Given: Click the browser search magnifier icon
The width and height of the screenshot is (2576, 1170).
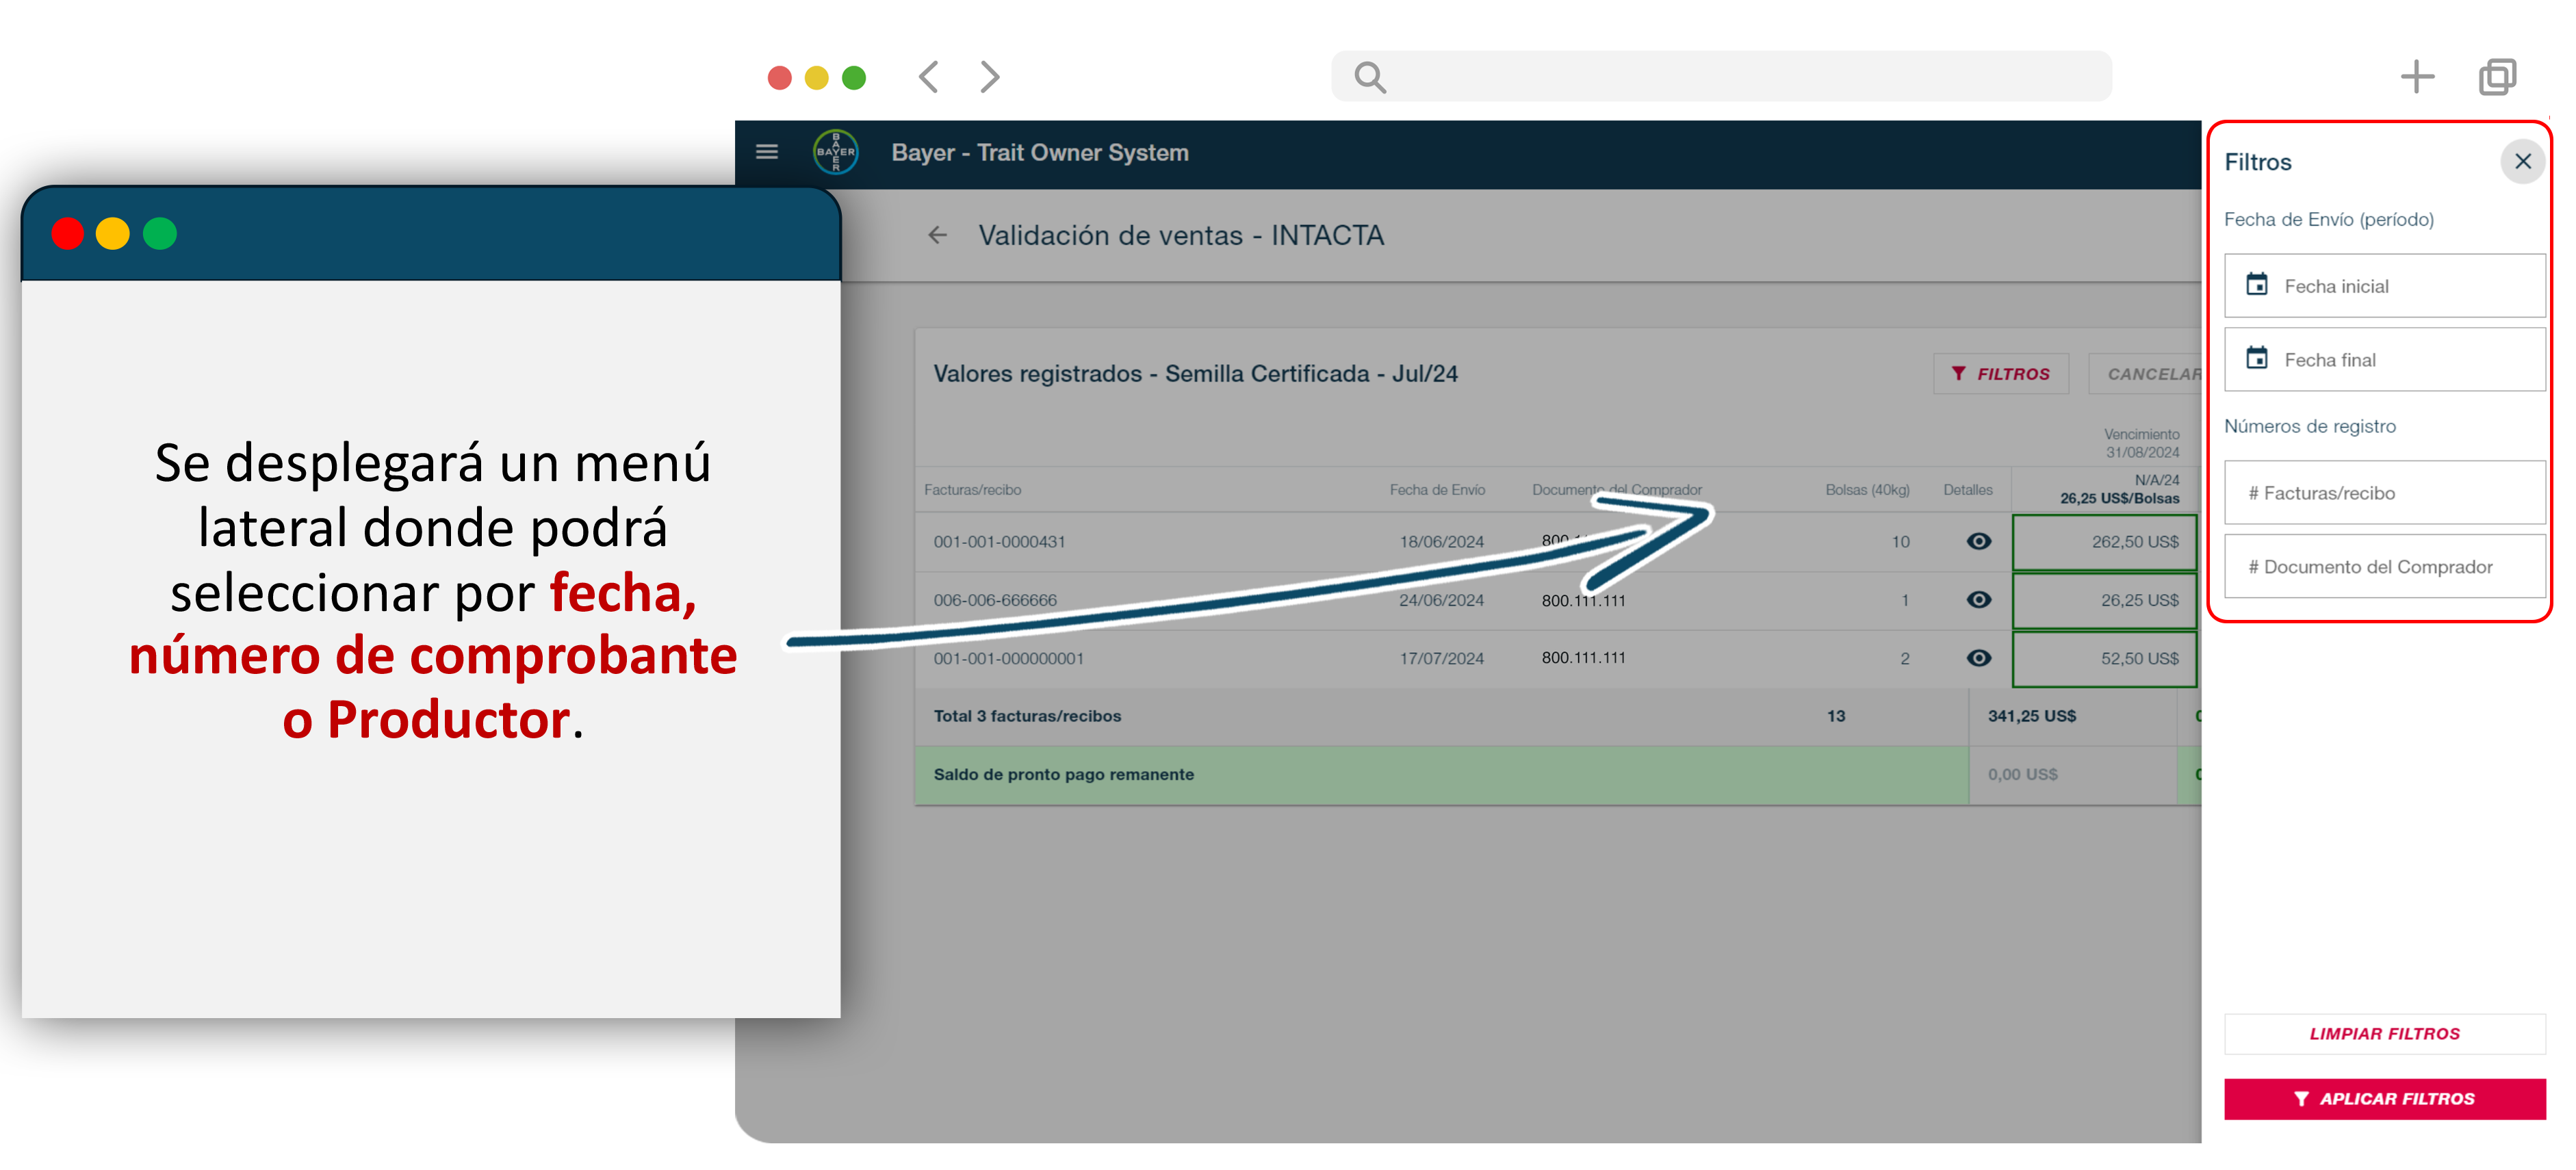Looking at the screenshot, I should click(1369, 77).
